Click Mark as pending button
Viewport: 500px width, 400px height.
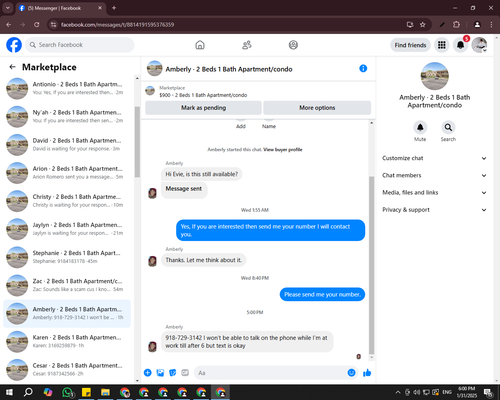203,108
